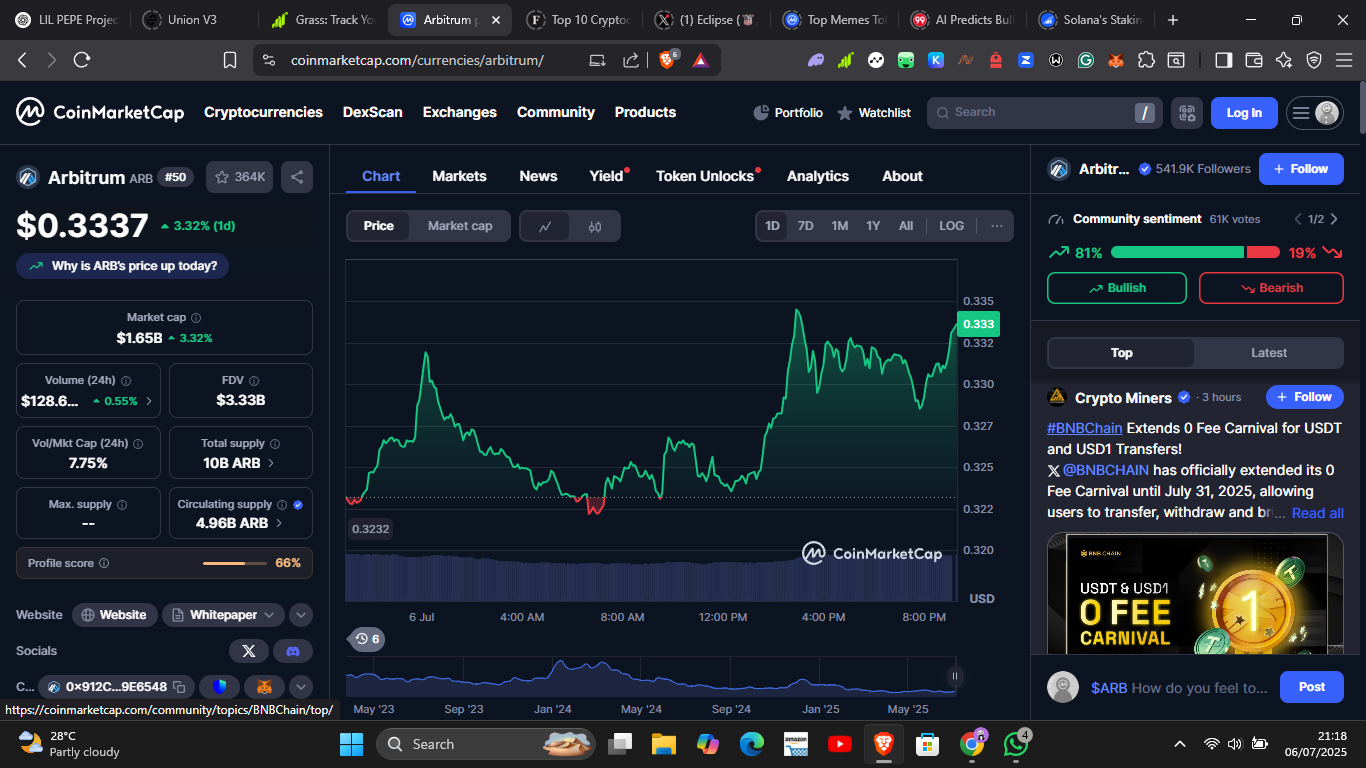Screen dimensions: 1366x768
Task: Set chart range to 7D
Action: (805, 226)
